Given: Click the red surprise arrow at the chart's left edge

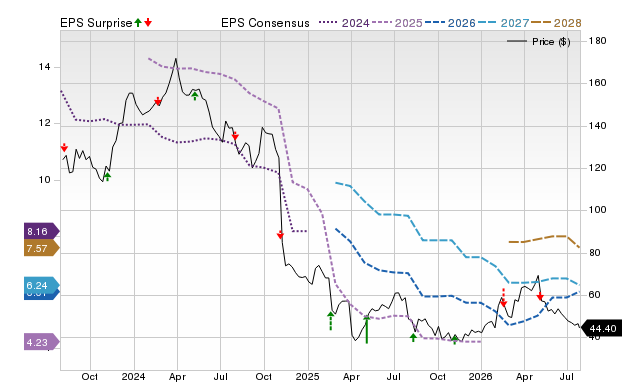Looking at the screenshot, I should tap(64, 147).
